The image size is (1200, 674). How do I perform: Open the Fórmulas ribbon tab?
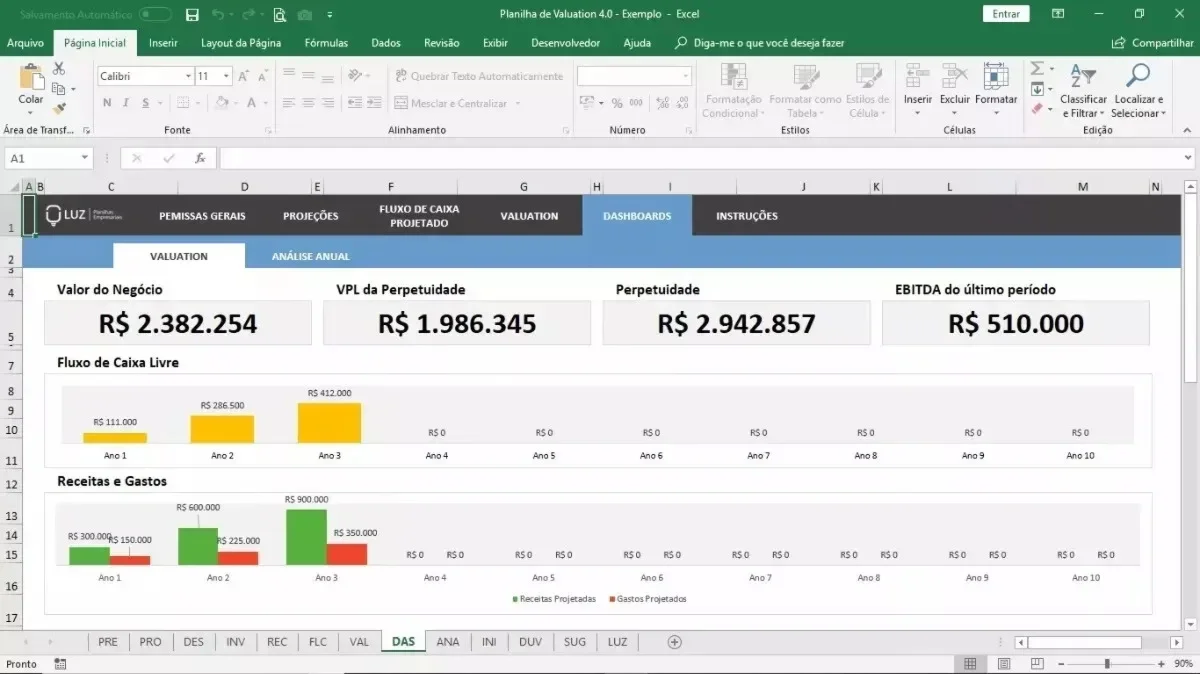pos(326,43)
